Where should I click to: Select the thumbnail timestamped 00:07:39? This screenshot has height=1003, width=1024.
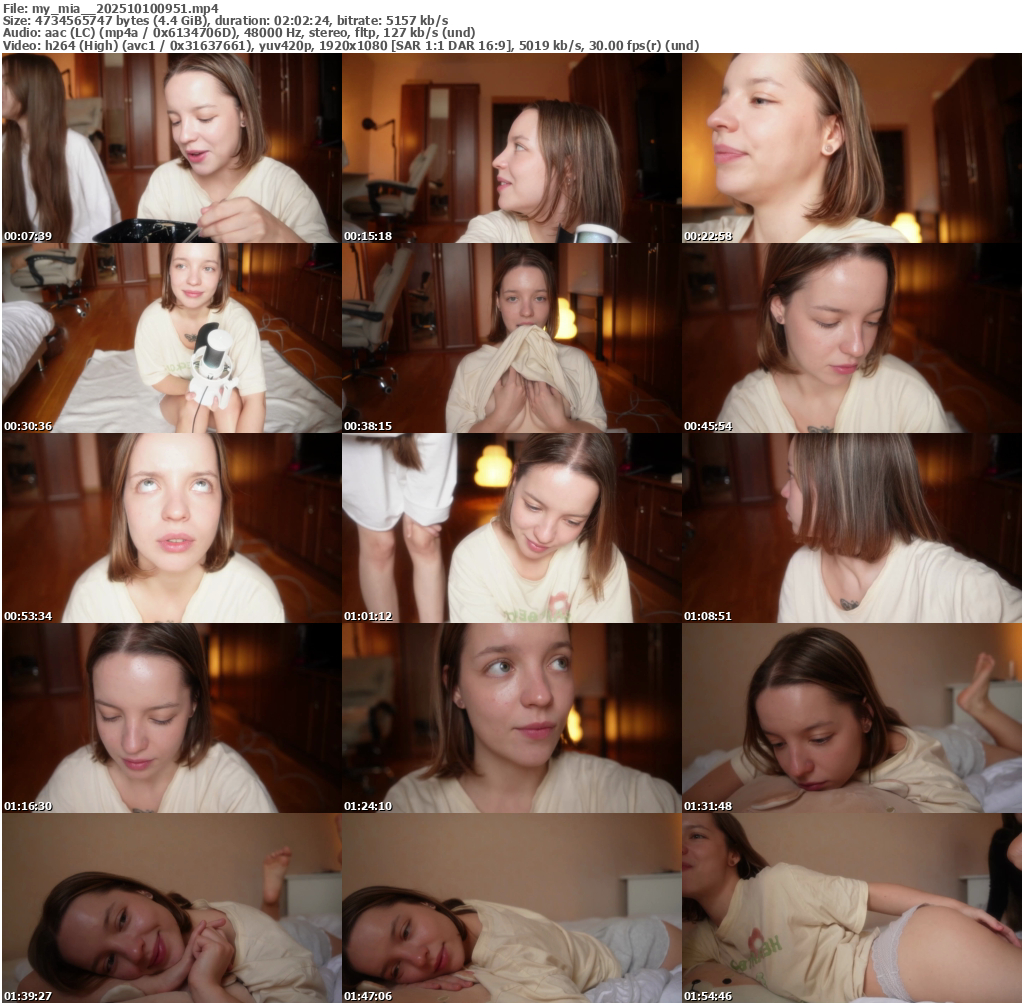tap(172, 148)
